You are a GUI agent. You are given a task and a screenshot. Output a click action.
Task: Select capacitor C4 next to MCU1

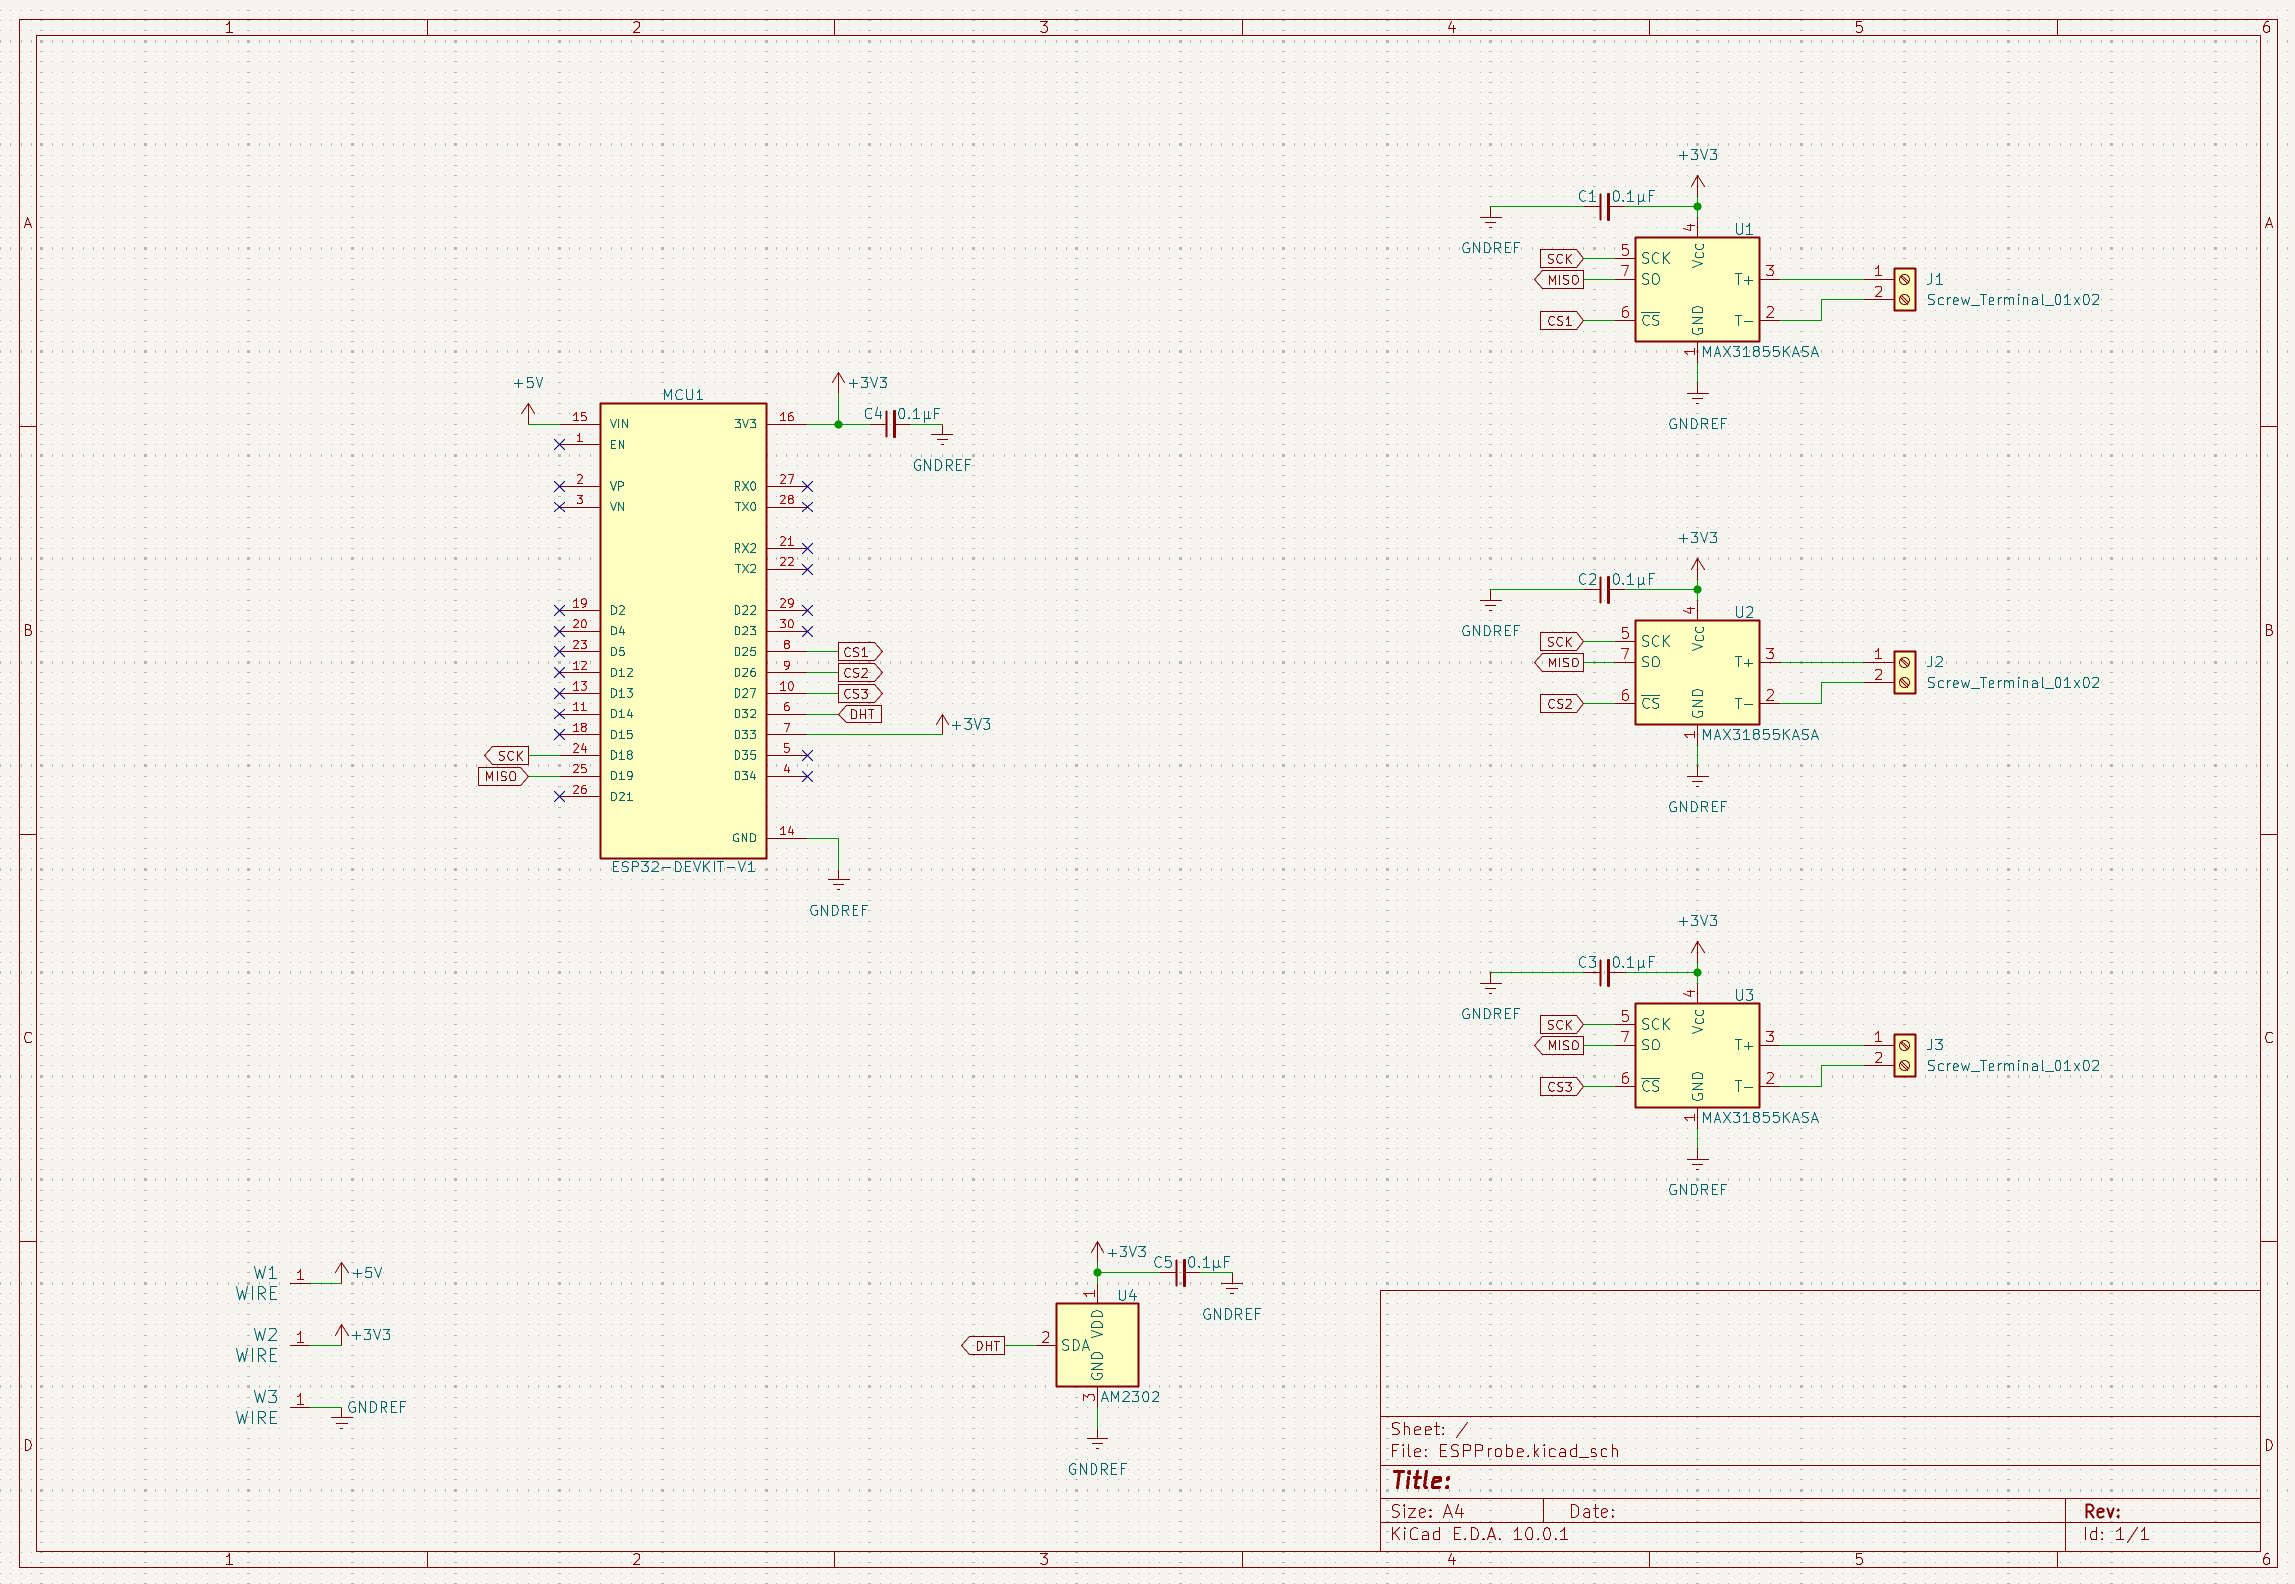[891, 425]
